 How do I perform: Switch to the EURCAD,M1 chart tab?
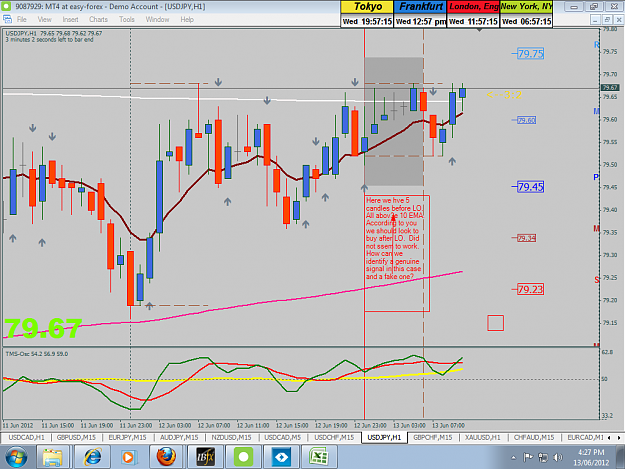point(585,437)
